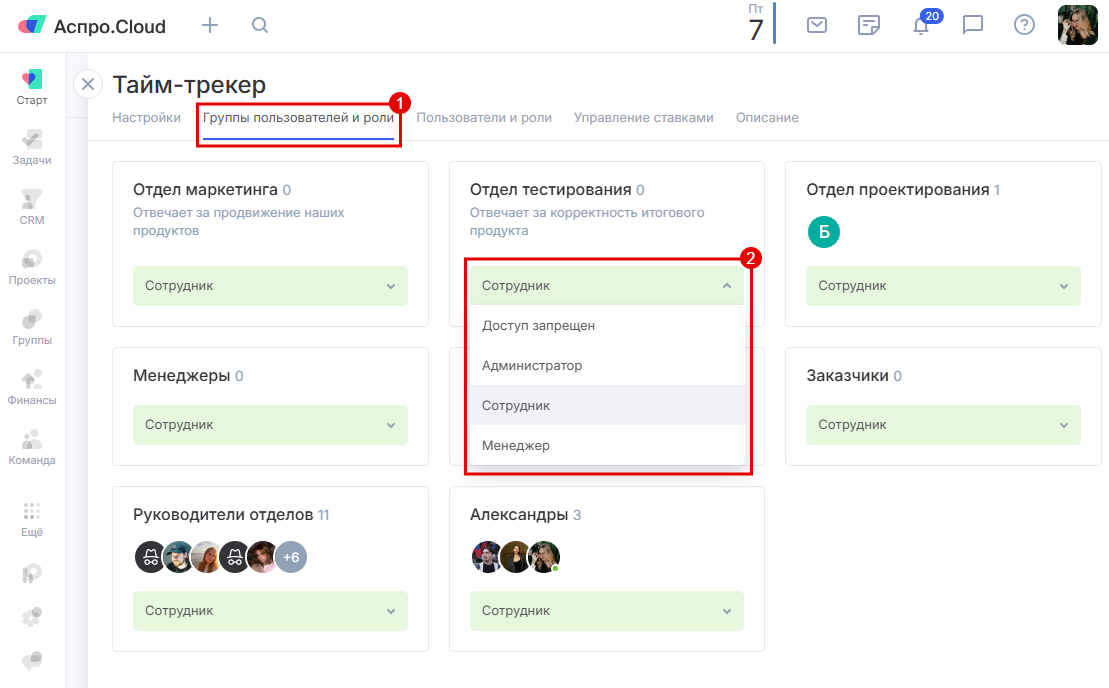
Task: Click the plus icon to create
Action: click(210, 26)
